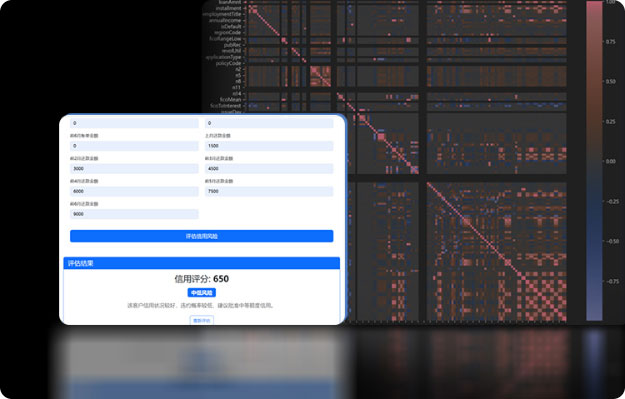Click the input field with value 4500
625x399 pixels.
(x=269, y=169)
